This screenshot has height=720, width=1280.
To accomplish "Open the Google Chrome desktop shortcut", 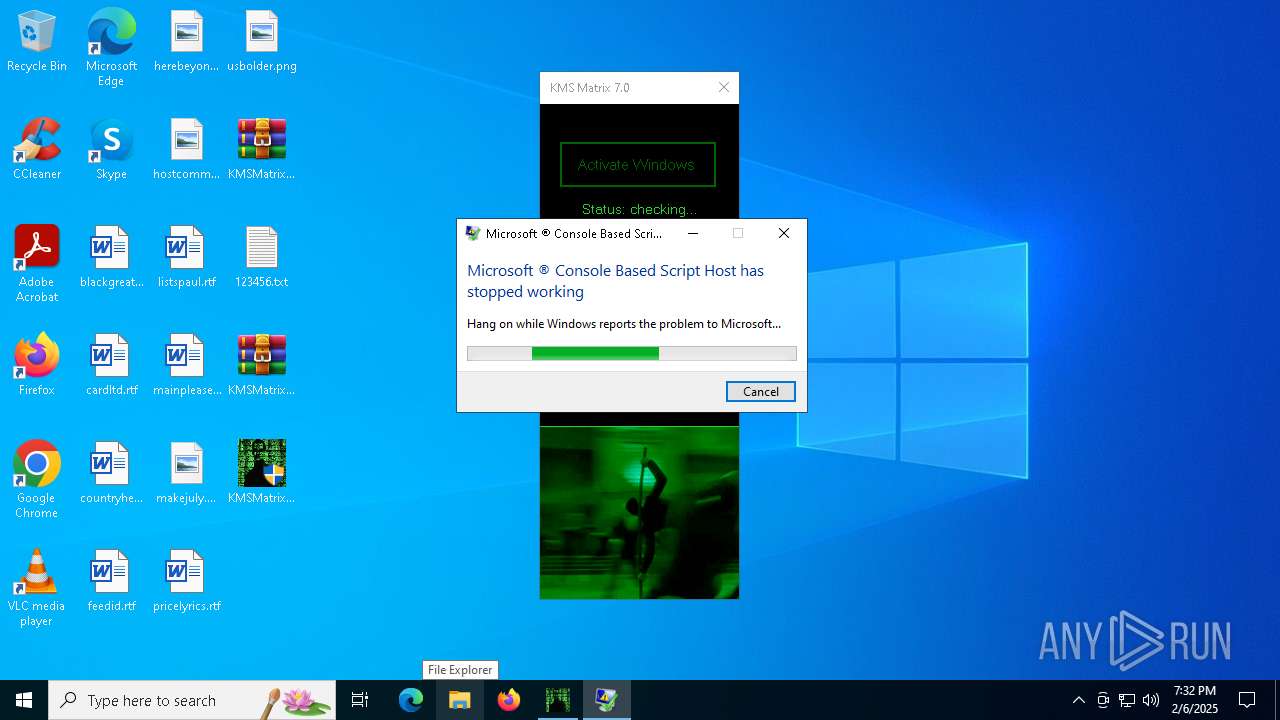I will 37,480.
